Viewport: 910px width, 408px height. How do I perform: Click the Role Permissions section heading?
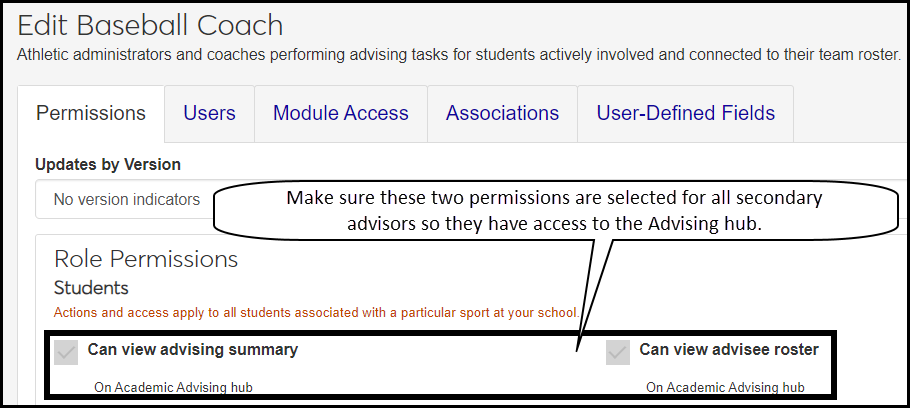click(146, 260)
